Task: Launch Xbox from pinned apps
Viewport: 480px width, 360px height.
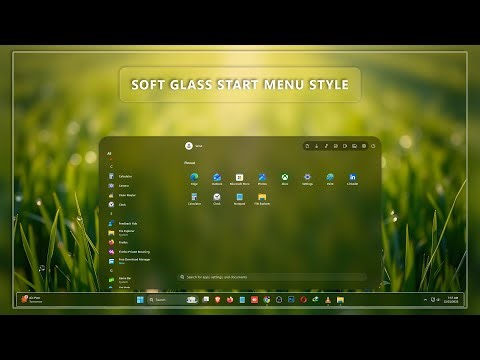Action: click(x=285, y=179)
